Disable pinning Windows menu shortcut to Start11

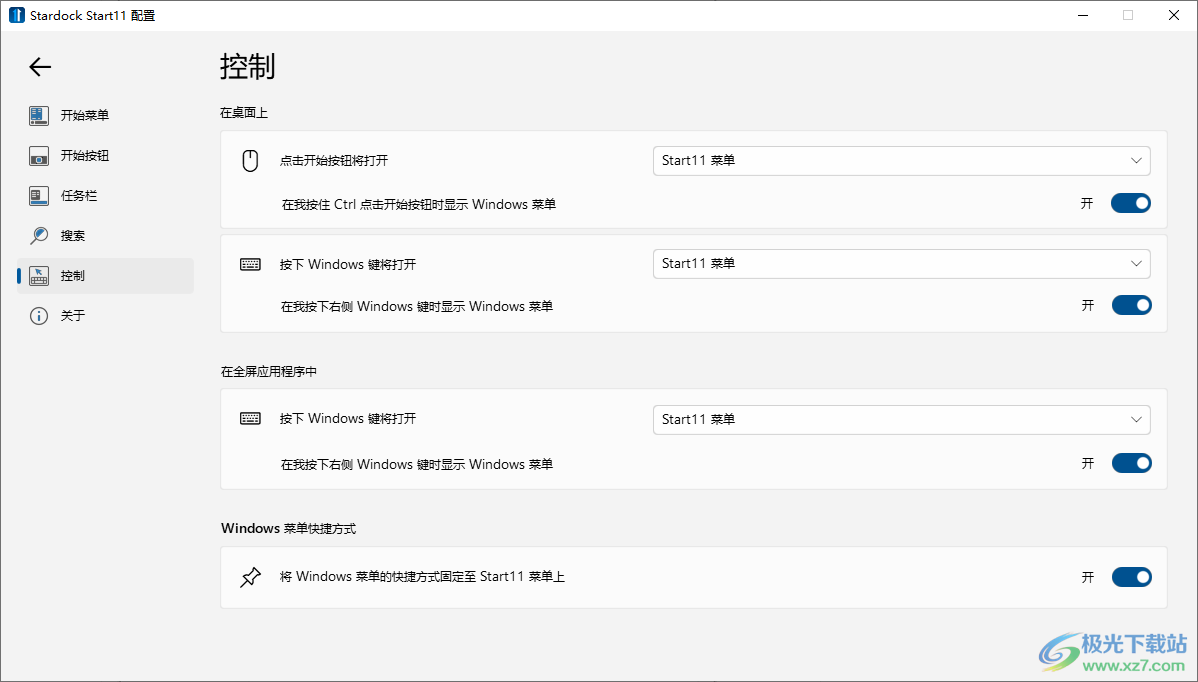[x=1131, y=577]
